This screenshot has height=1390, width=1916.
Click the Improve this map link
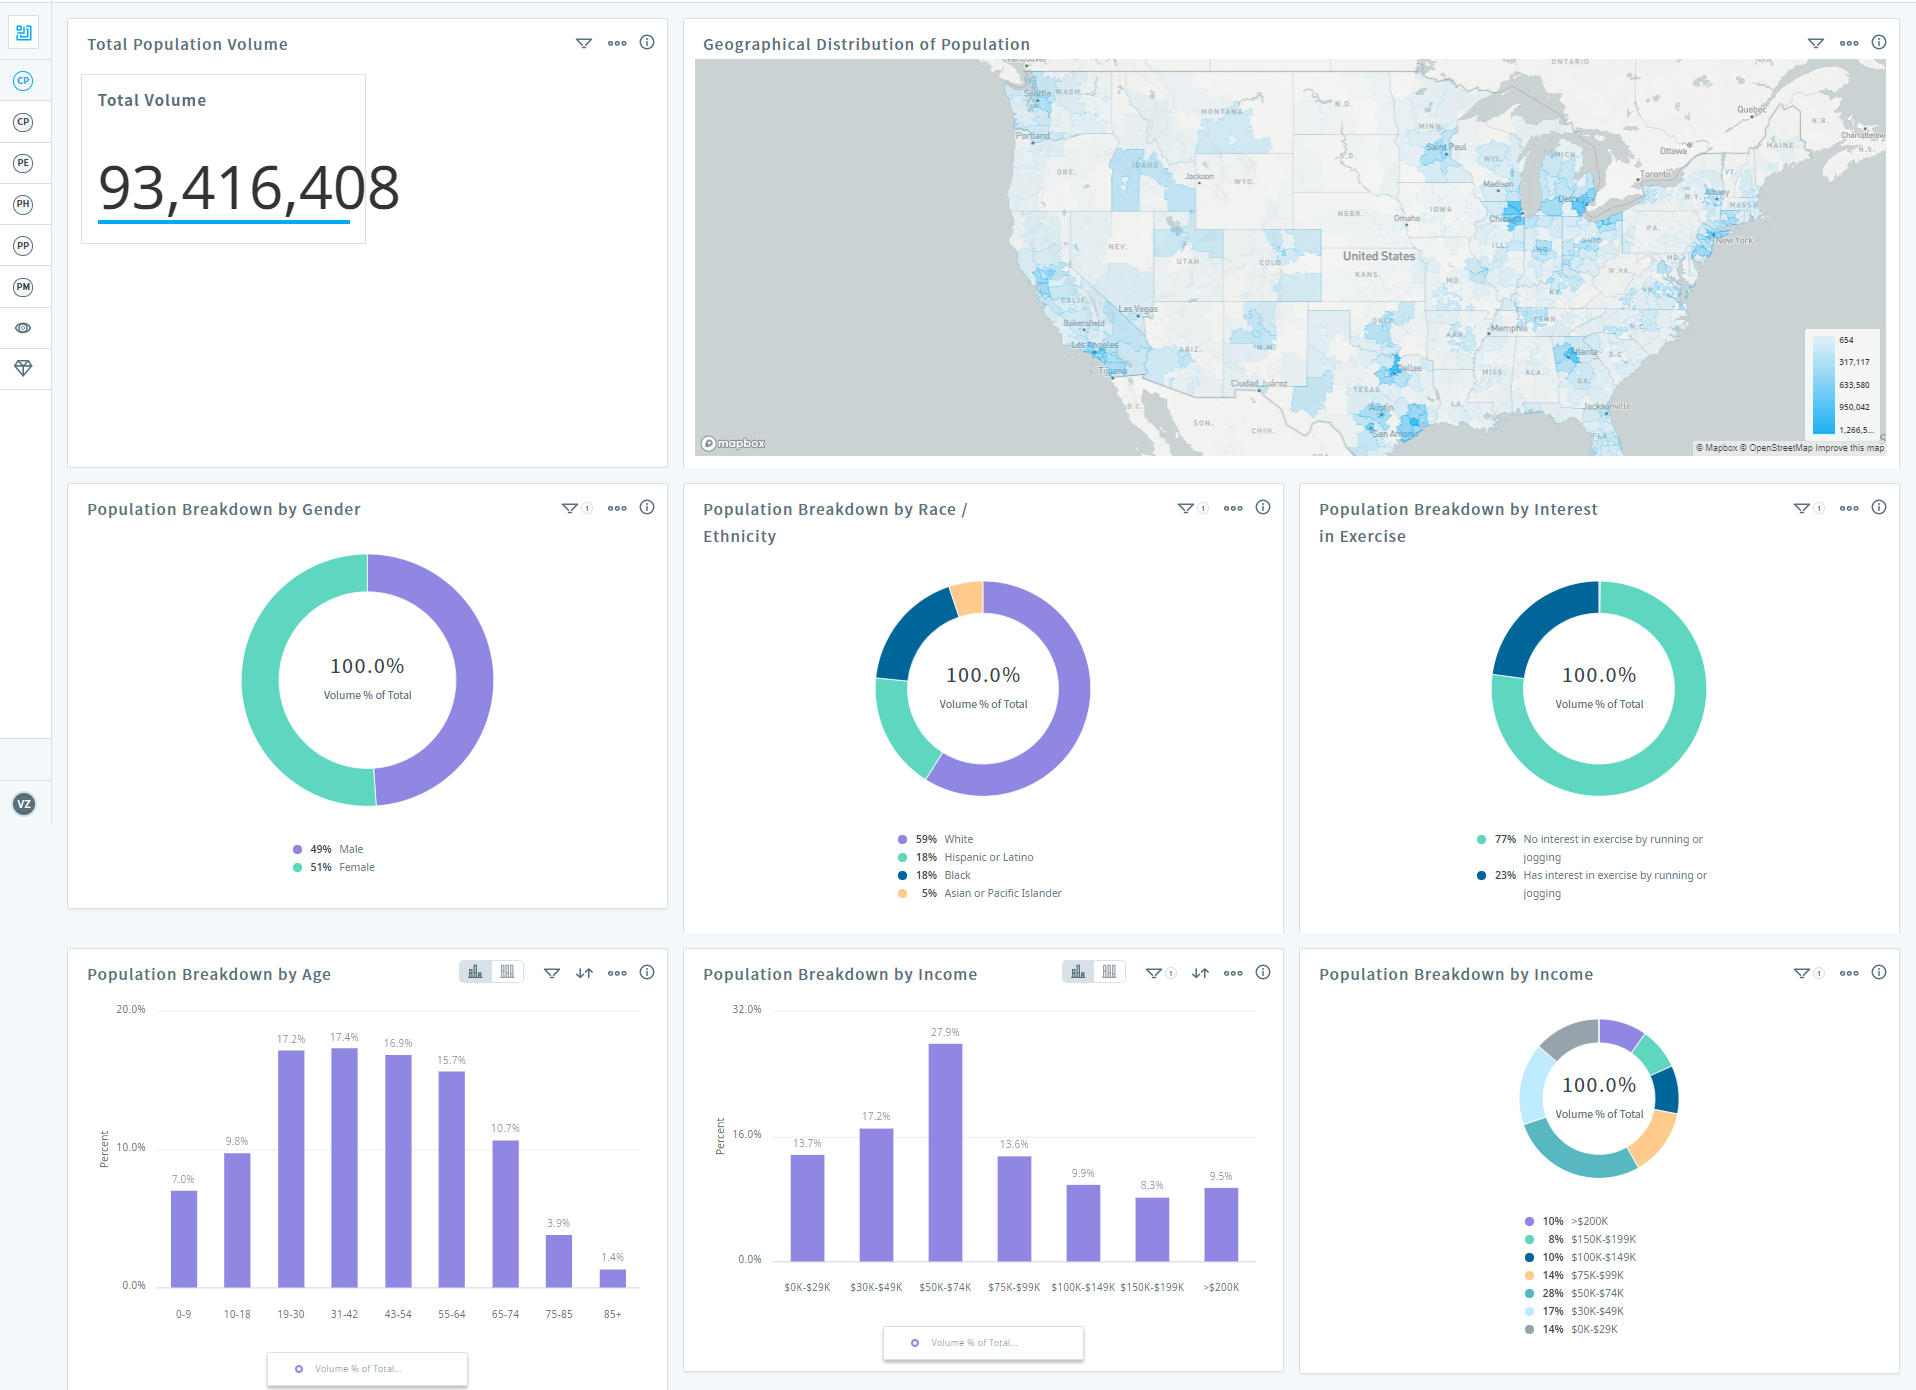click(x=1849, y=448)
